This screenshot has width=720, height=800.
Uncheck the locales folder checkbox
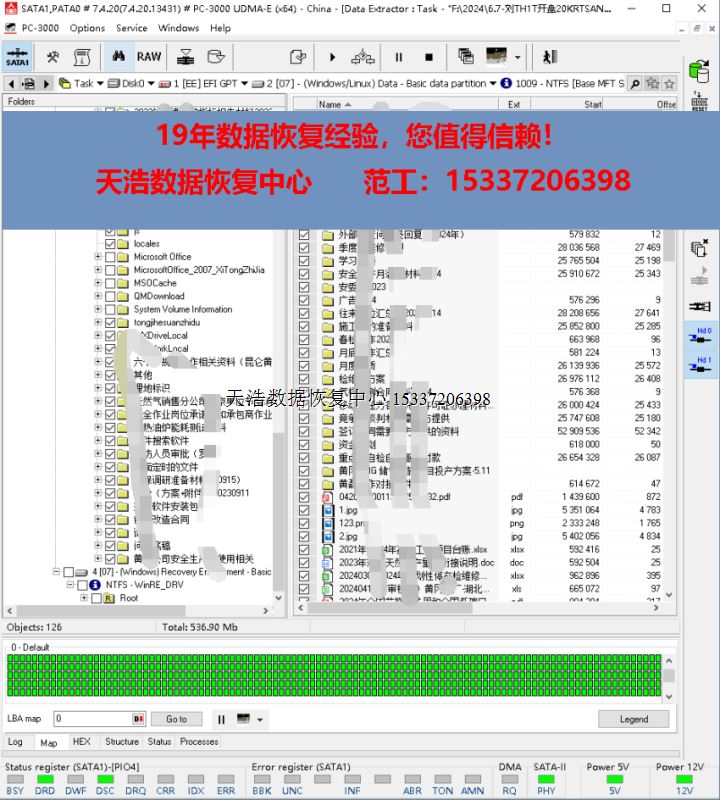click(x=110, y=244)
